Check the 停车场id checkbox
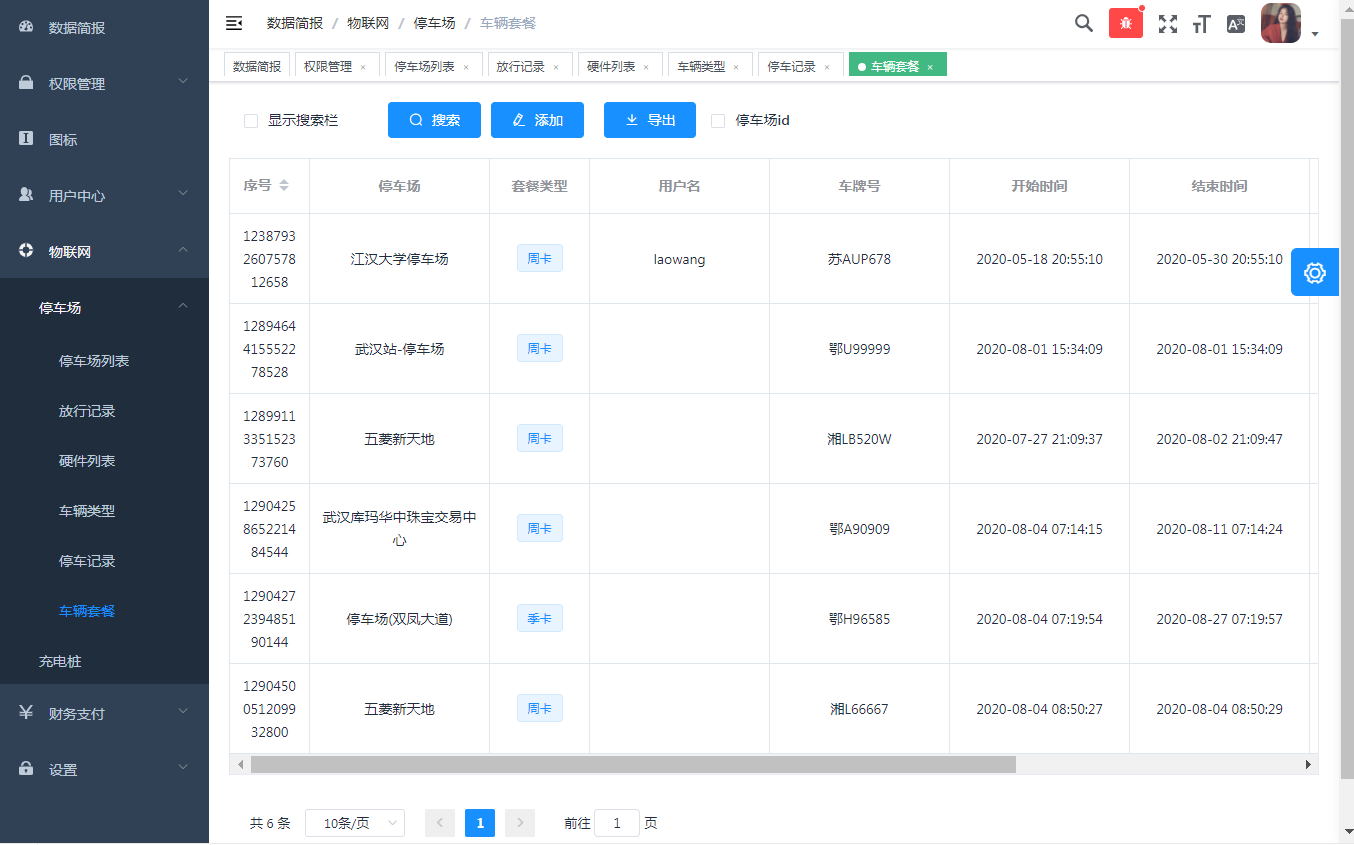The width and height of the screenshot is (1354, 845). point(718,121)
